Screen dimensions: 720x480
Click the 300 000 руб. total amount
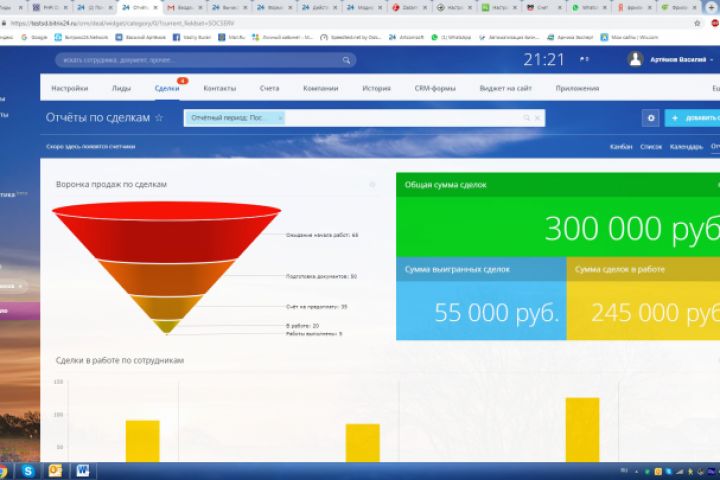click(632, 228)
